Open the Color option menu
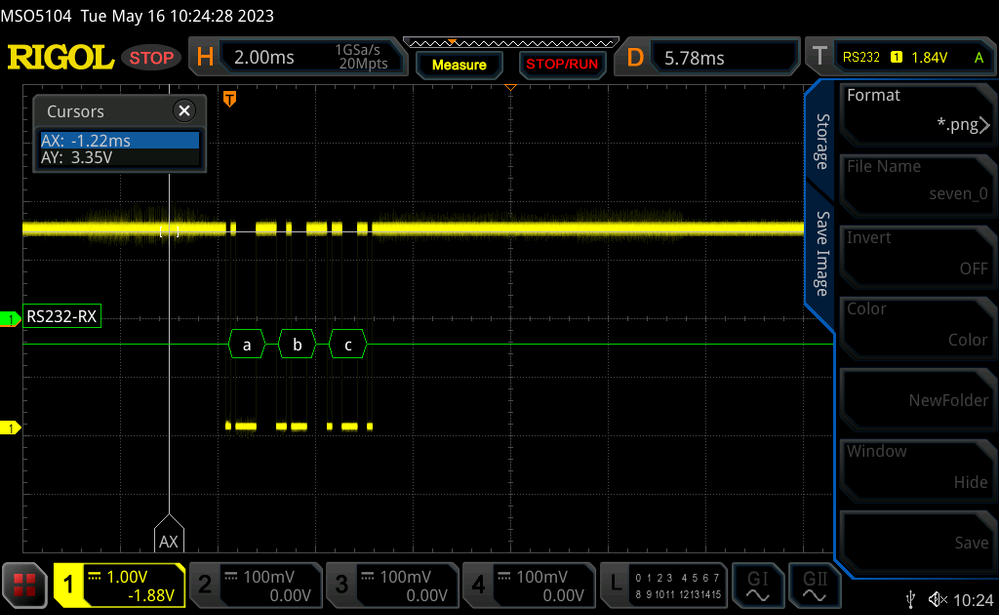 [x=917, y=324]
